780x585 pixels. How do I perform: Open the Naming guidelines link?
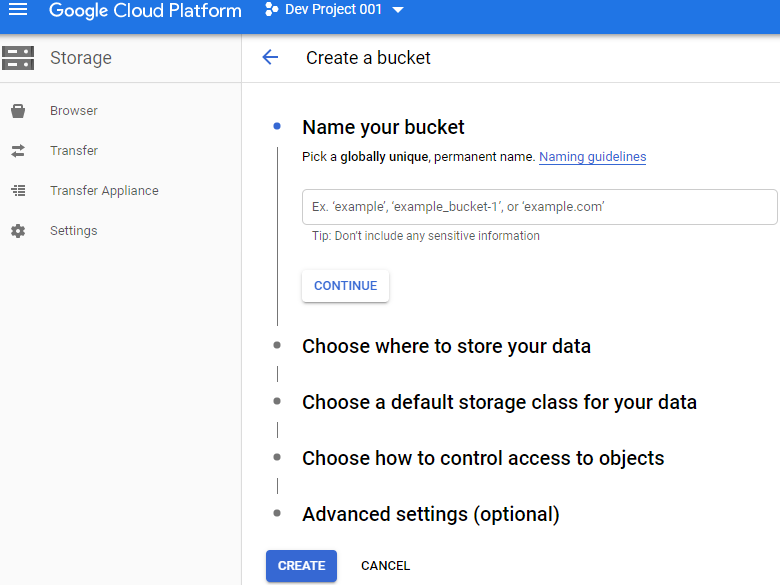click(x=592, y=157)
